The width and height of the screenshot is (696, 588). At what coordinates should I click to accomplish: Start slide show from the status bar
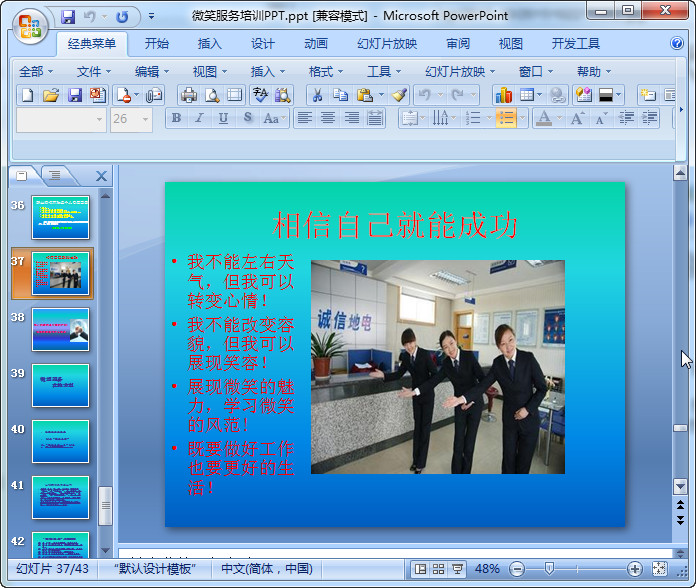[457, 569]
